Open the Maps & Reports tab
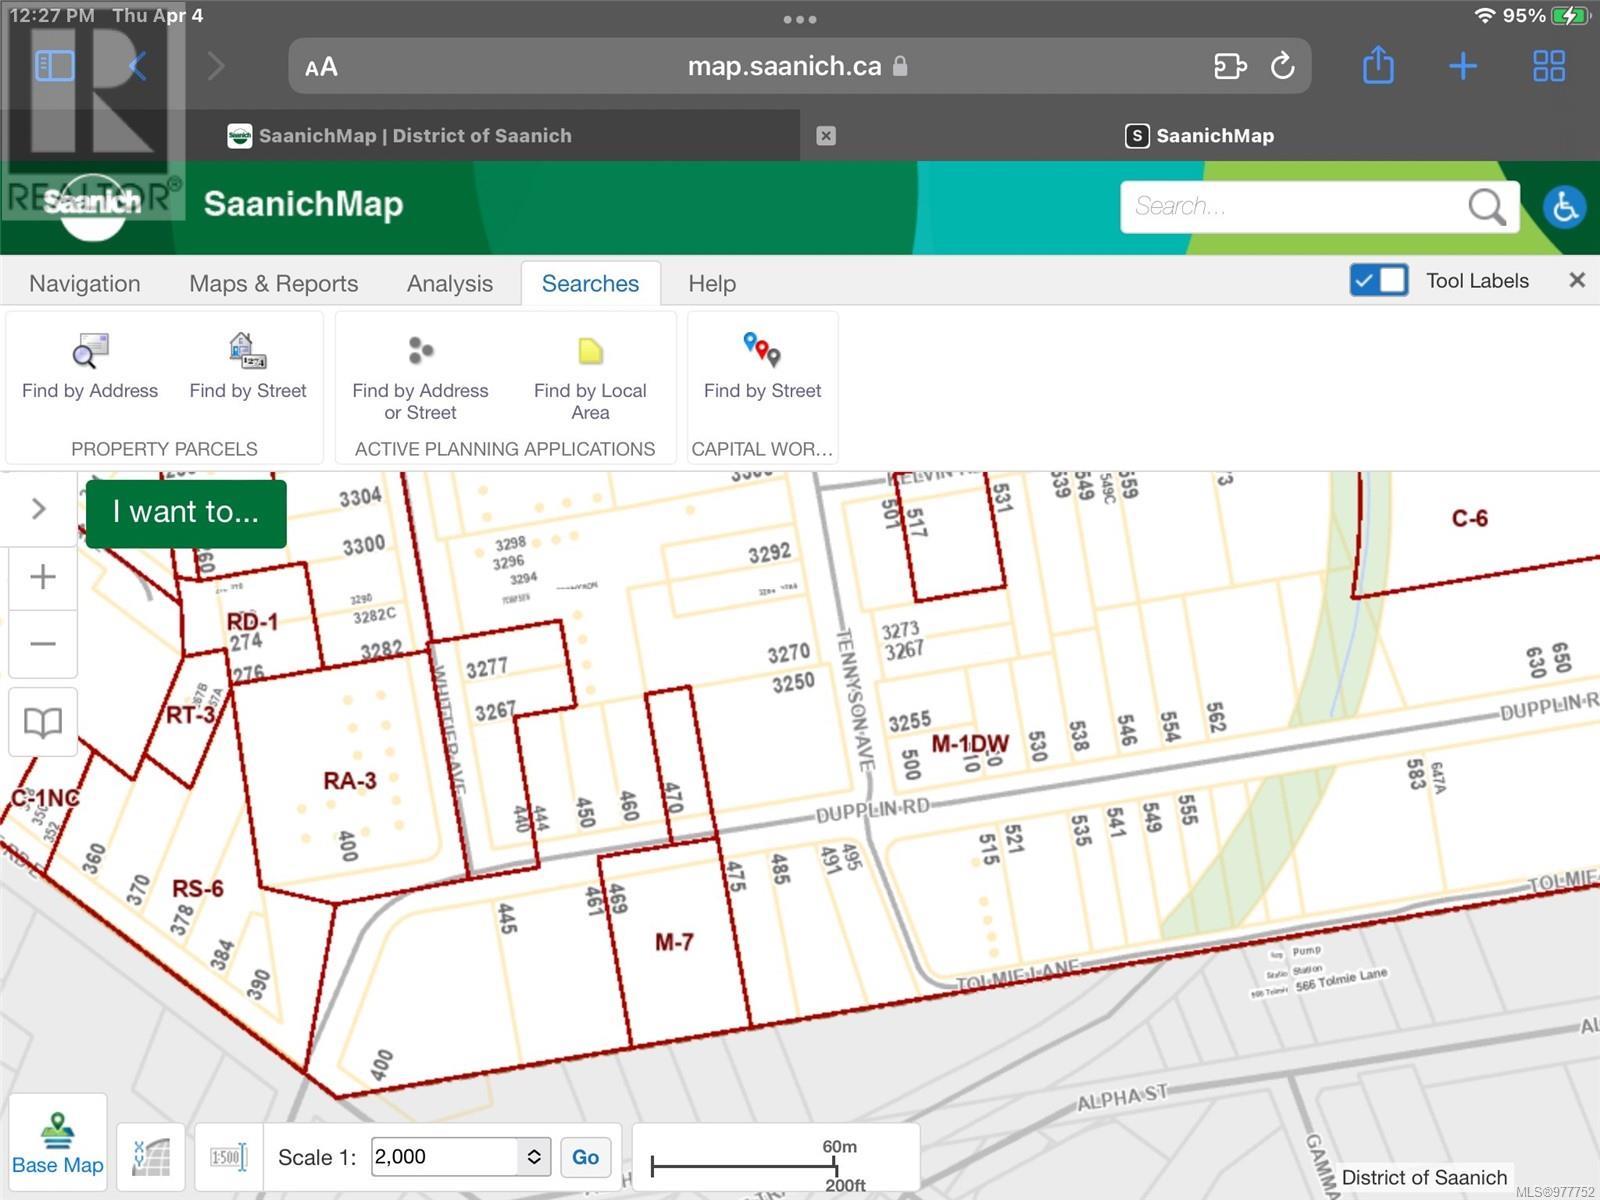Screen dimensions: 1600x1200 [273, 284]
